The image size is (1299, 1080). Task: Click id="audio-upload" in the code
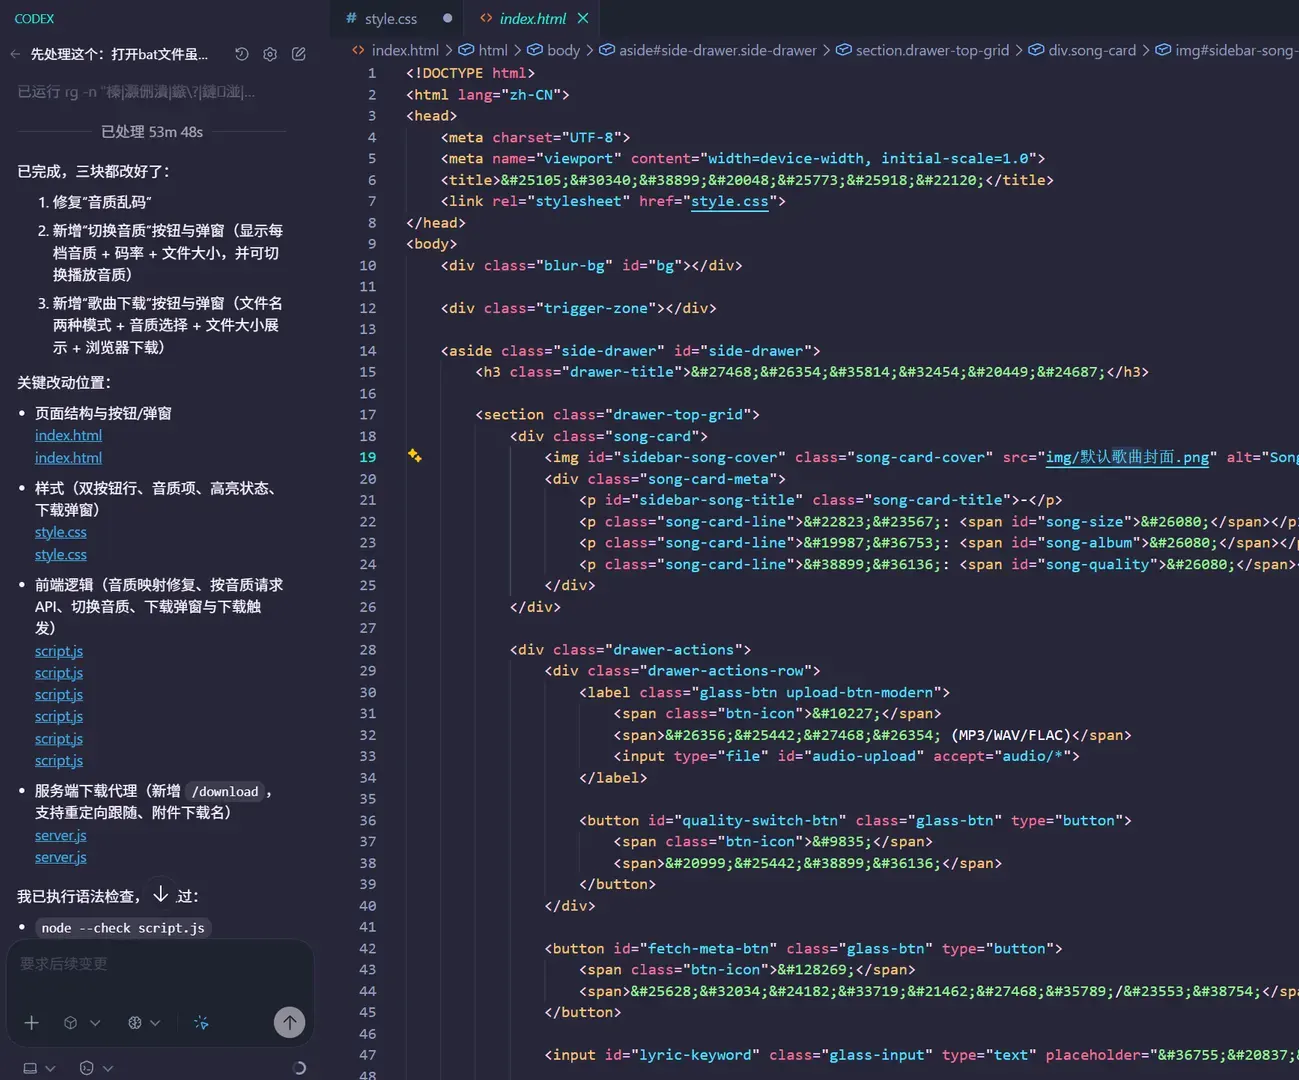(851, 756)
